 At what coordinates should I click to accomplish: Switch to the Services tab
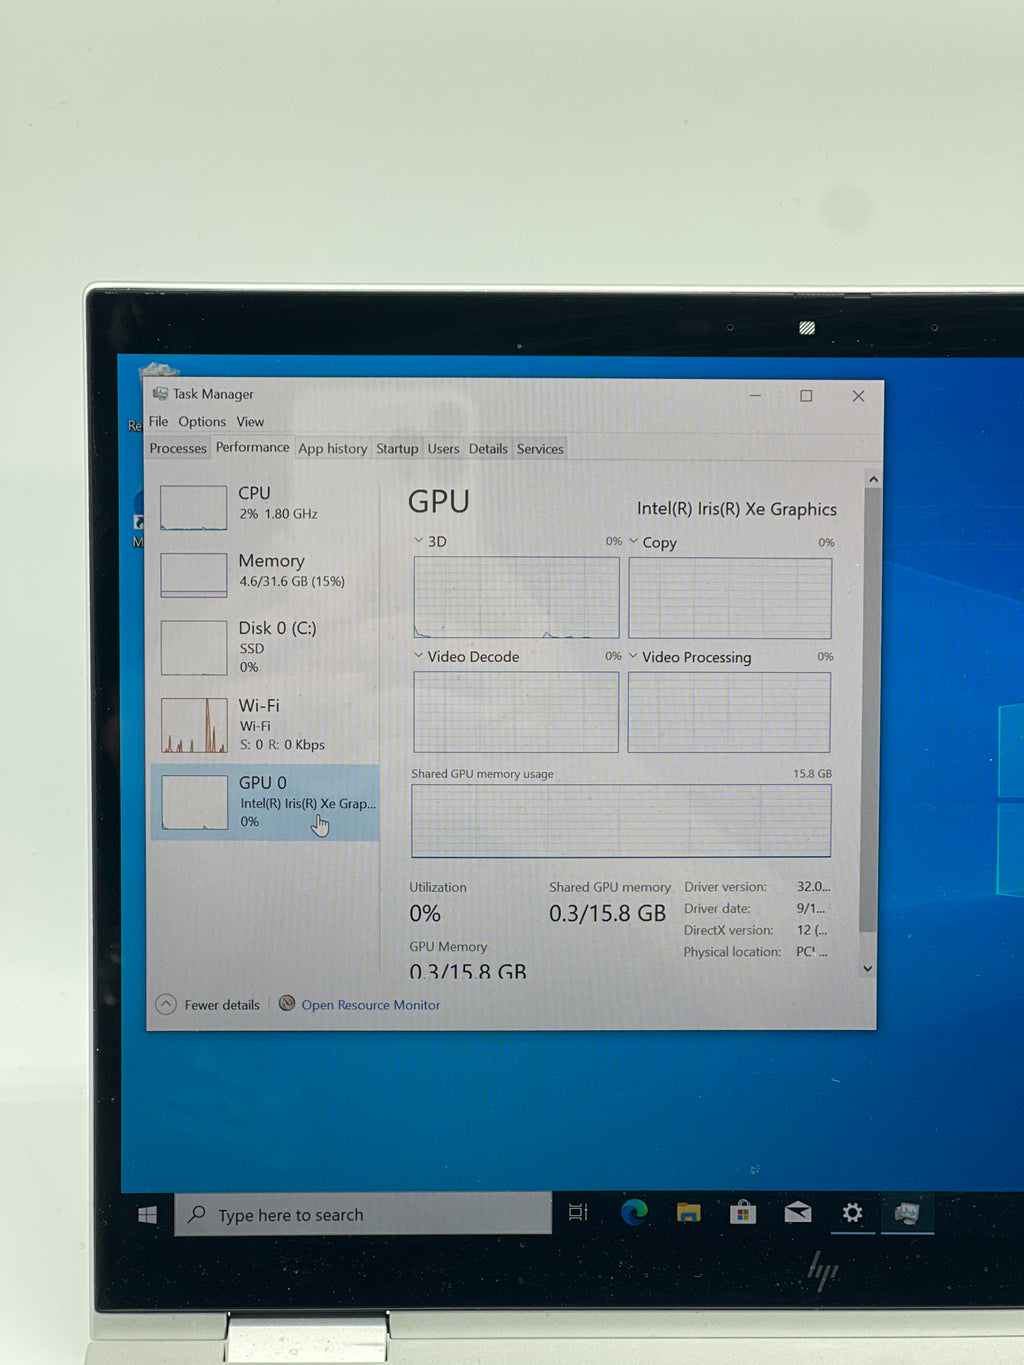click(540, 448)
